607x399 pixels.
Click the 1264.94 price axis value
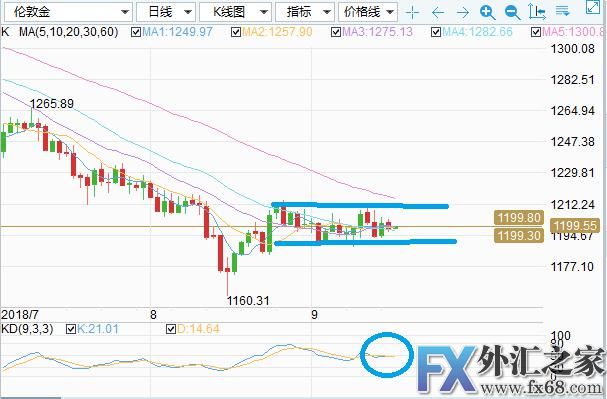pos(573,111)
